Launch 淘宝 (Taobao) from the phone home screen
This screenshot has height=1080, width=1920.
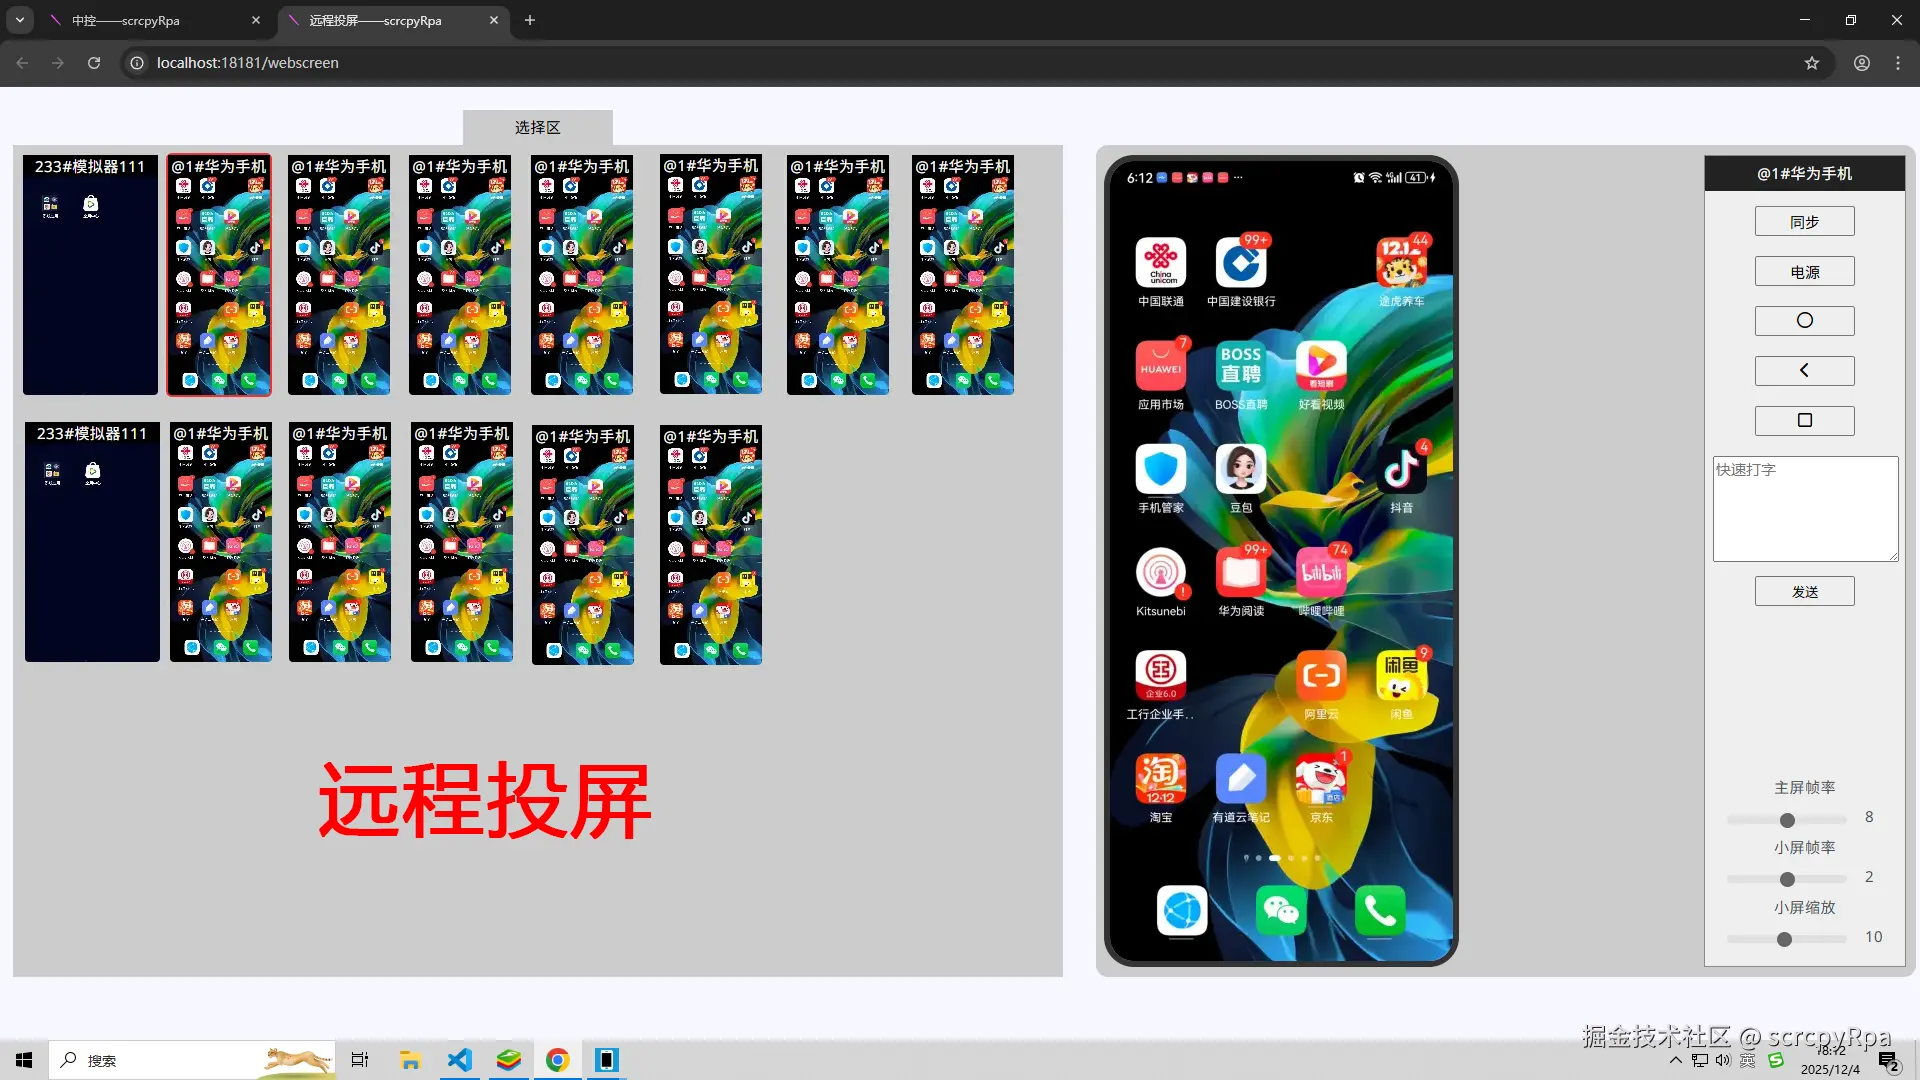(1160, 778)
